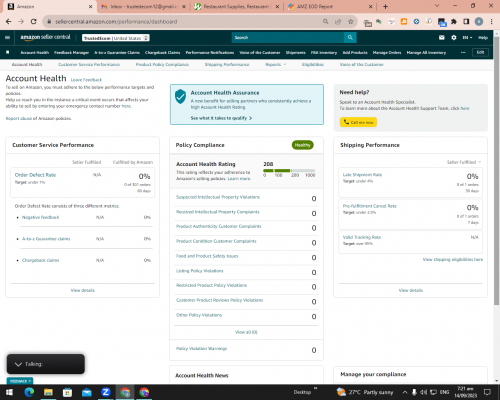The height and width of the screenshot is (400, 500).
Task: Close the FEEDBACK tag at bottom left
Action: [x=30, y=381]
